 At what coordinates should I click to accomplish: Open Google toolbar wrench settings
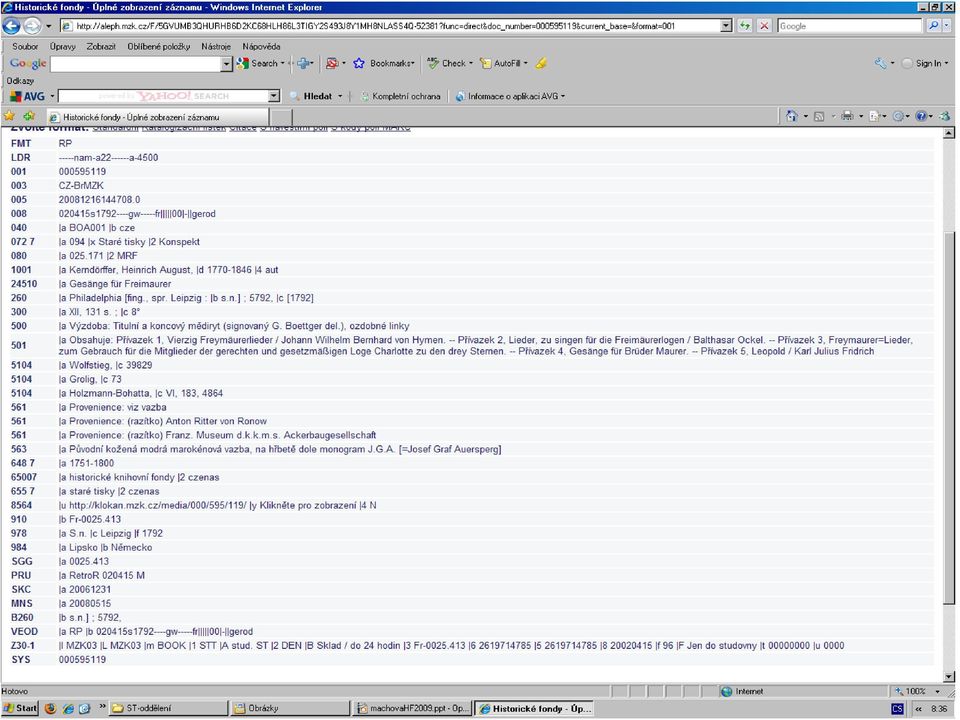point(880,63)
